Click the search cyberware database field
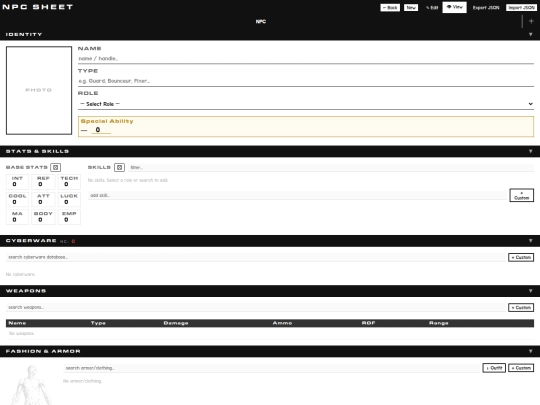Screen dimensions: 540x405 [x=256, y=257]
